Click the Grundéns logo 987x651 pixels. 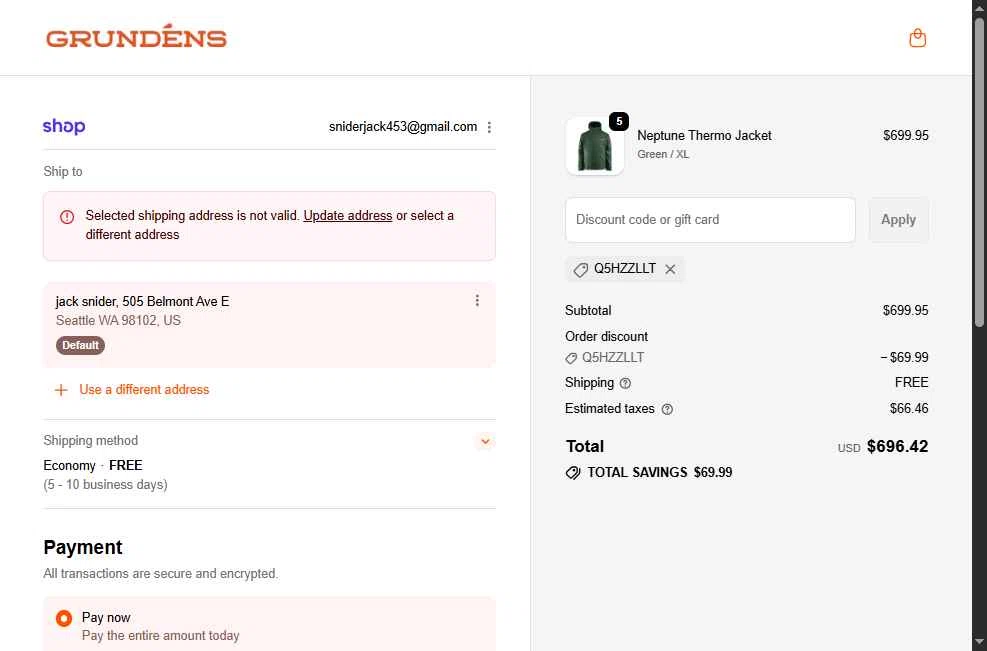[x=136, y=37]
